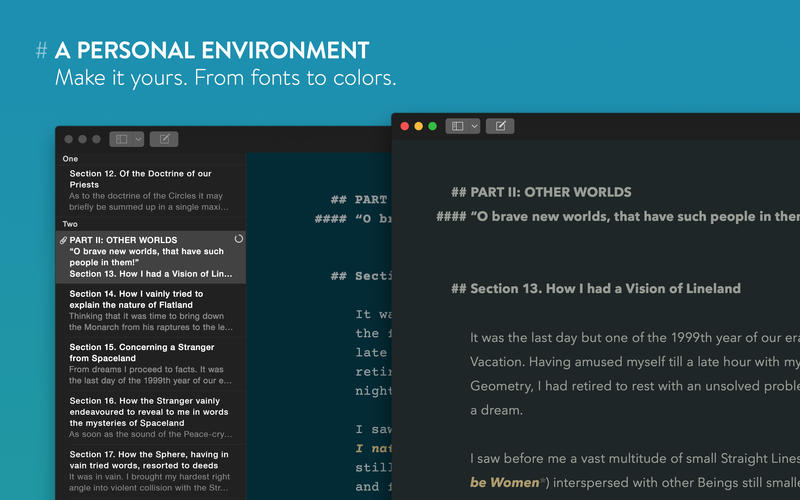Click the link icon beside PART II: OTHER WORLDS
The image size is (800, 500).
point(64,240)
